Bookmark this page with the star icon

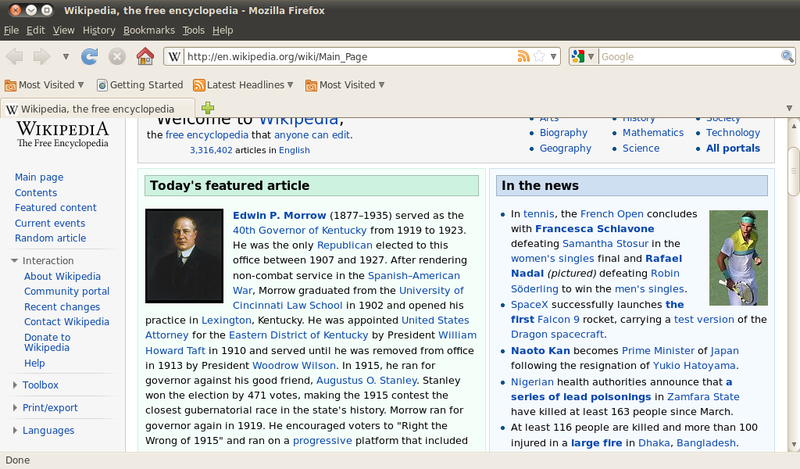pyautogui.click(x=539, y=57)
